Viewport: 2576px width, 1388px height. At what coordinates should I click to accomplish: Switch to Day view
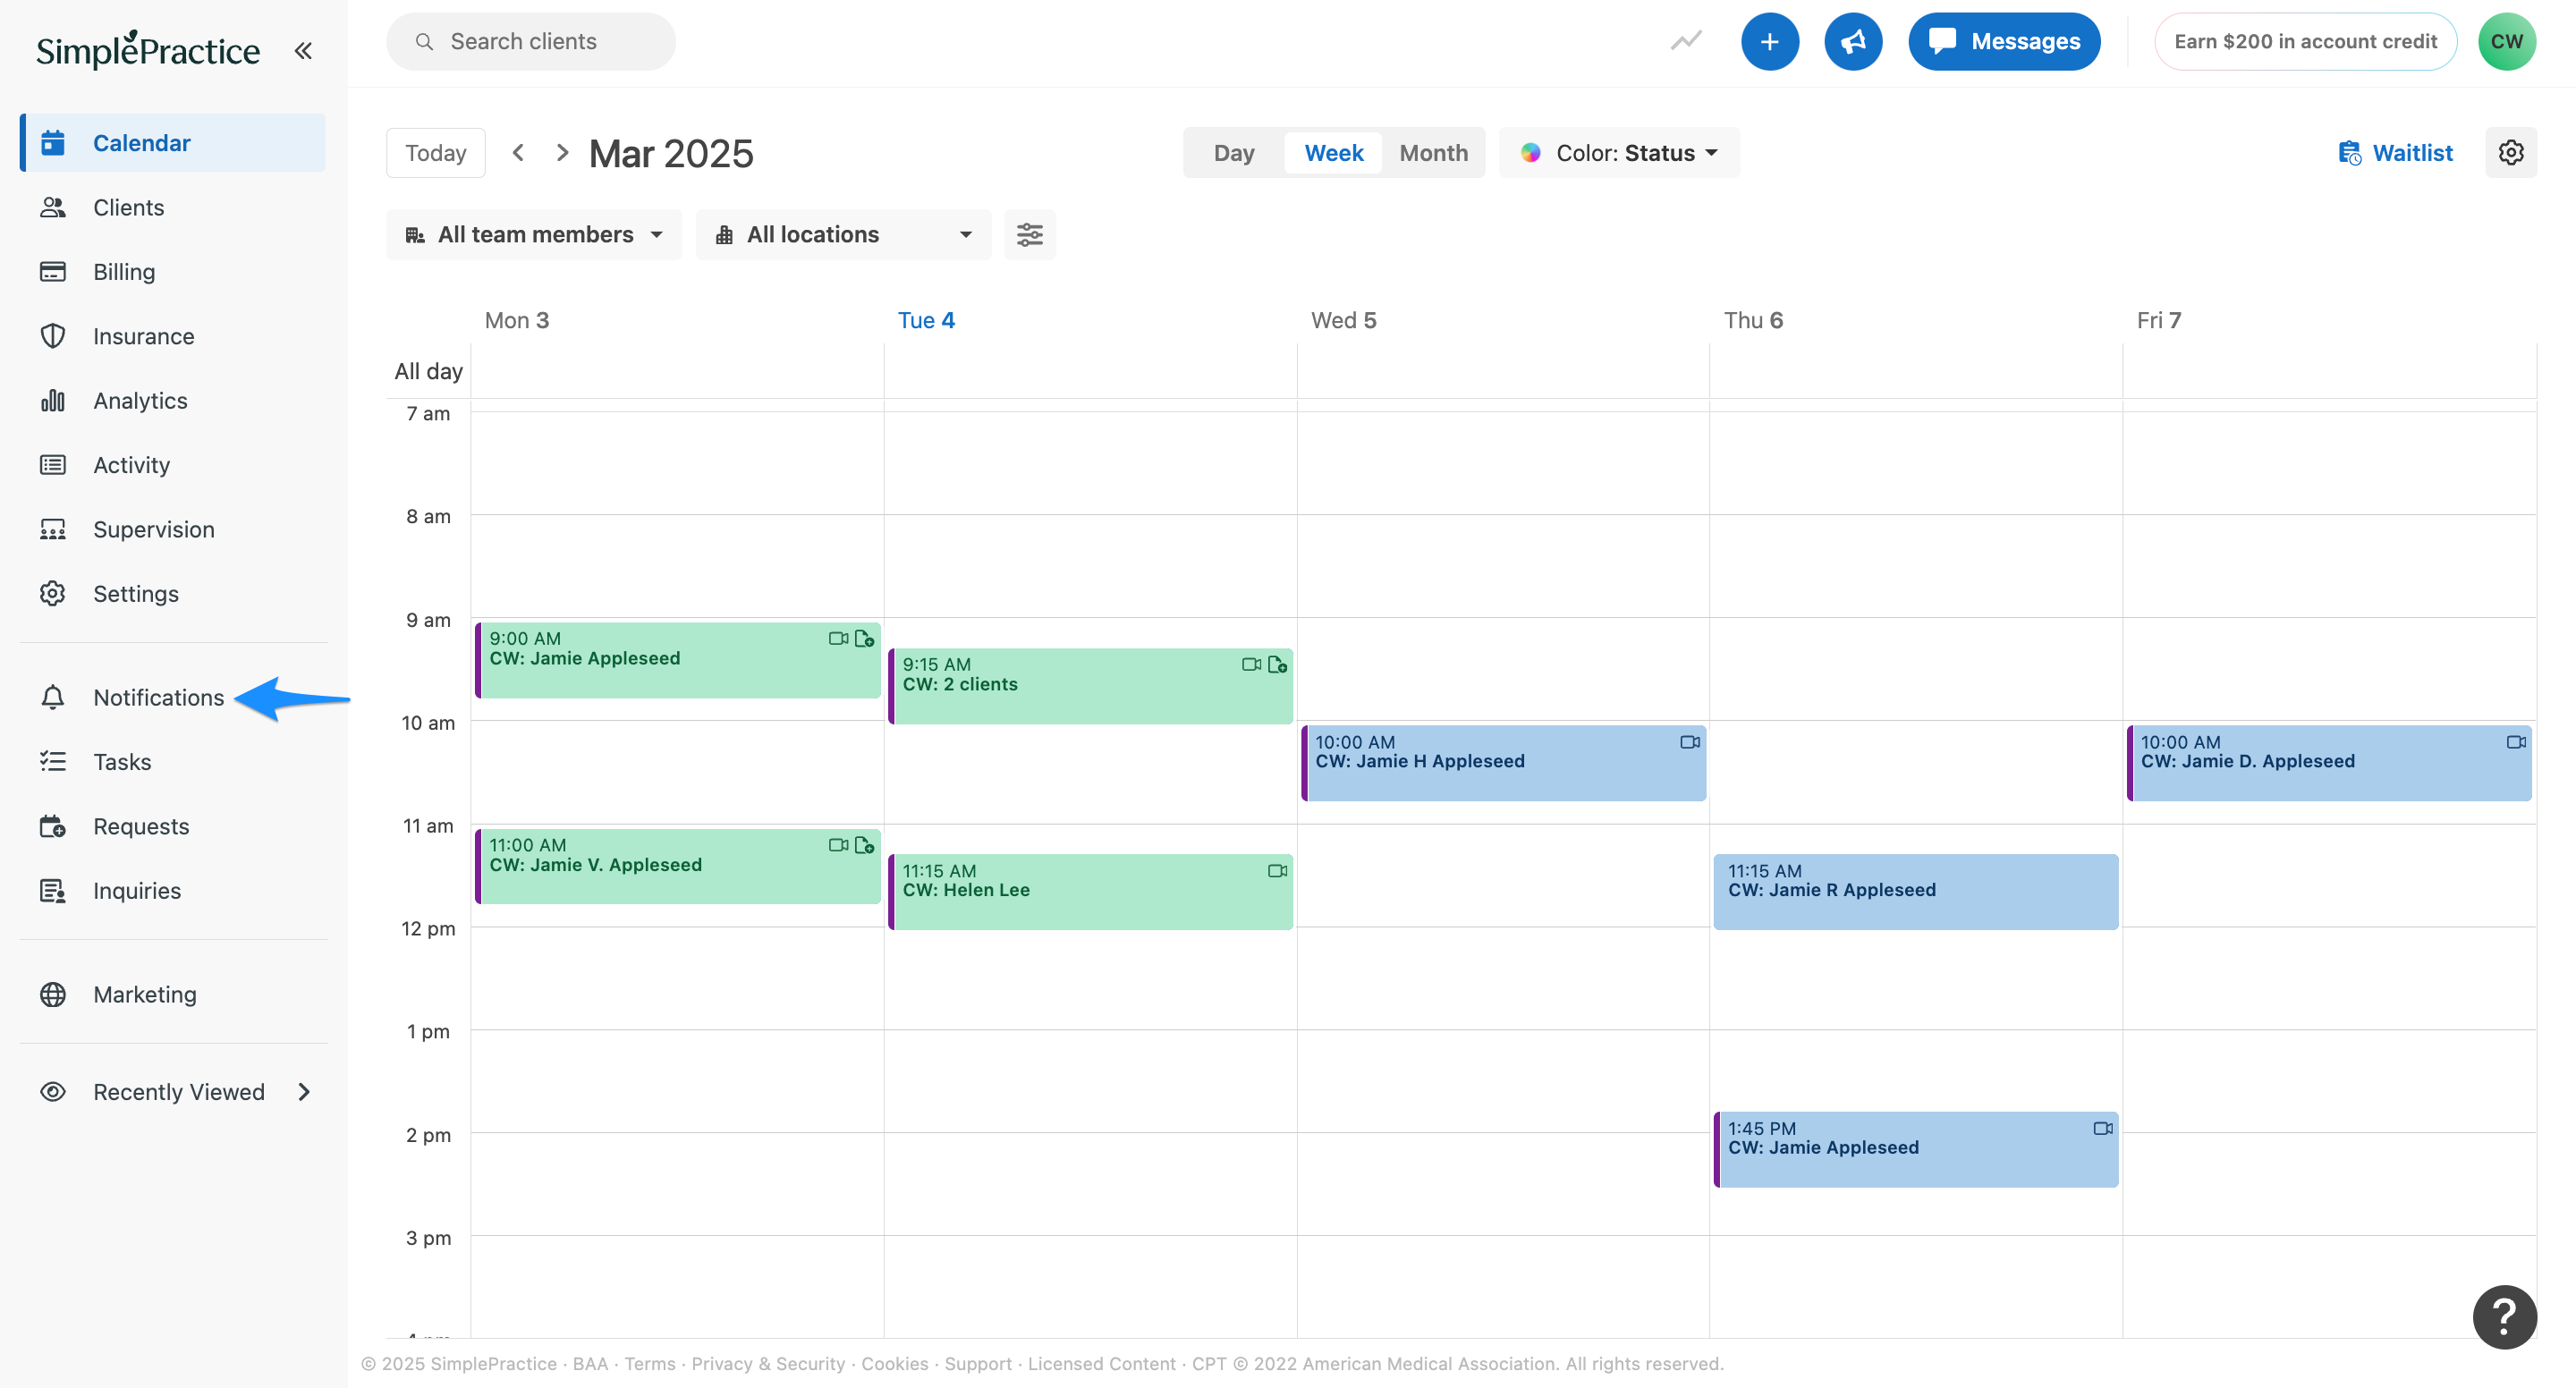coord(1234,153)
